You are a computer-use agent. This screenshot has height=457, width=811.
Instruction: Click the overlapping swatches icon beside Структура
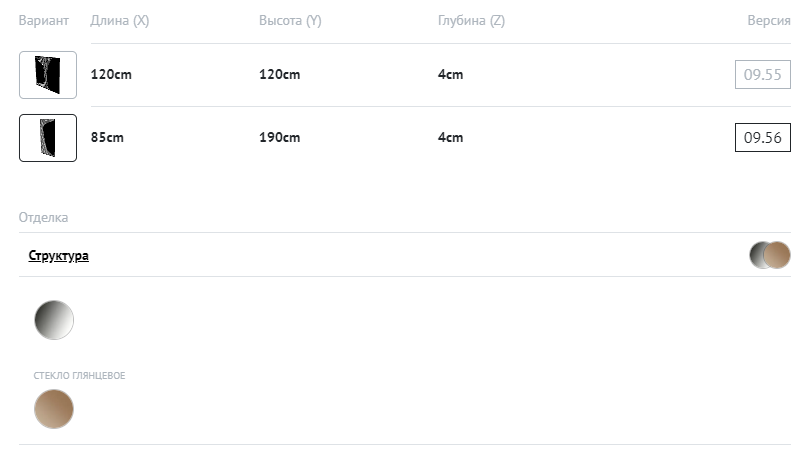[770, 255]
